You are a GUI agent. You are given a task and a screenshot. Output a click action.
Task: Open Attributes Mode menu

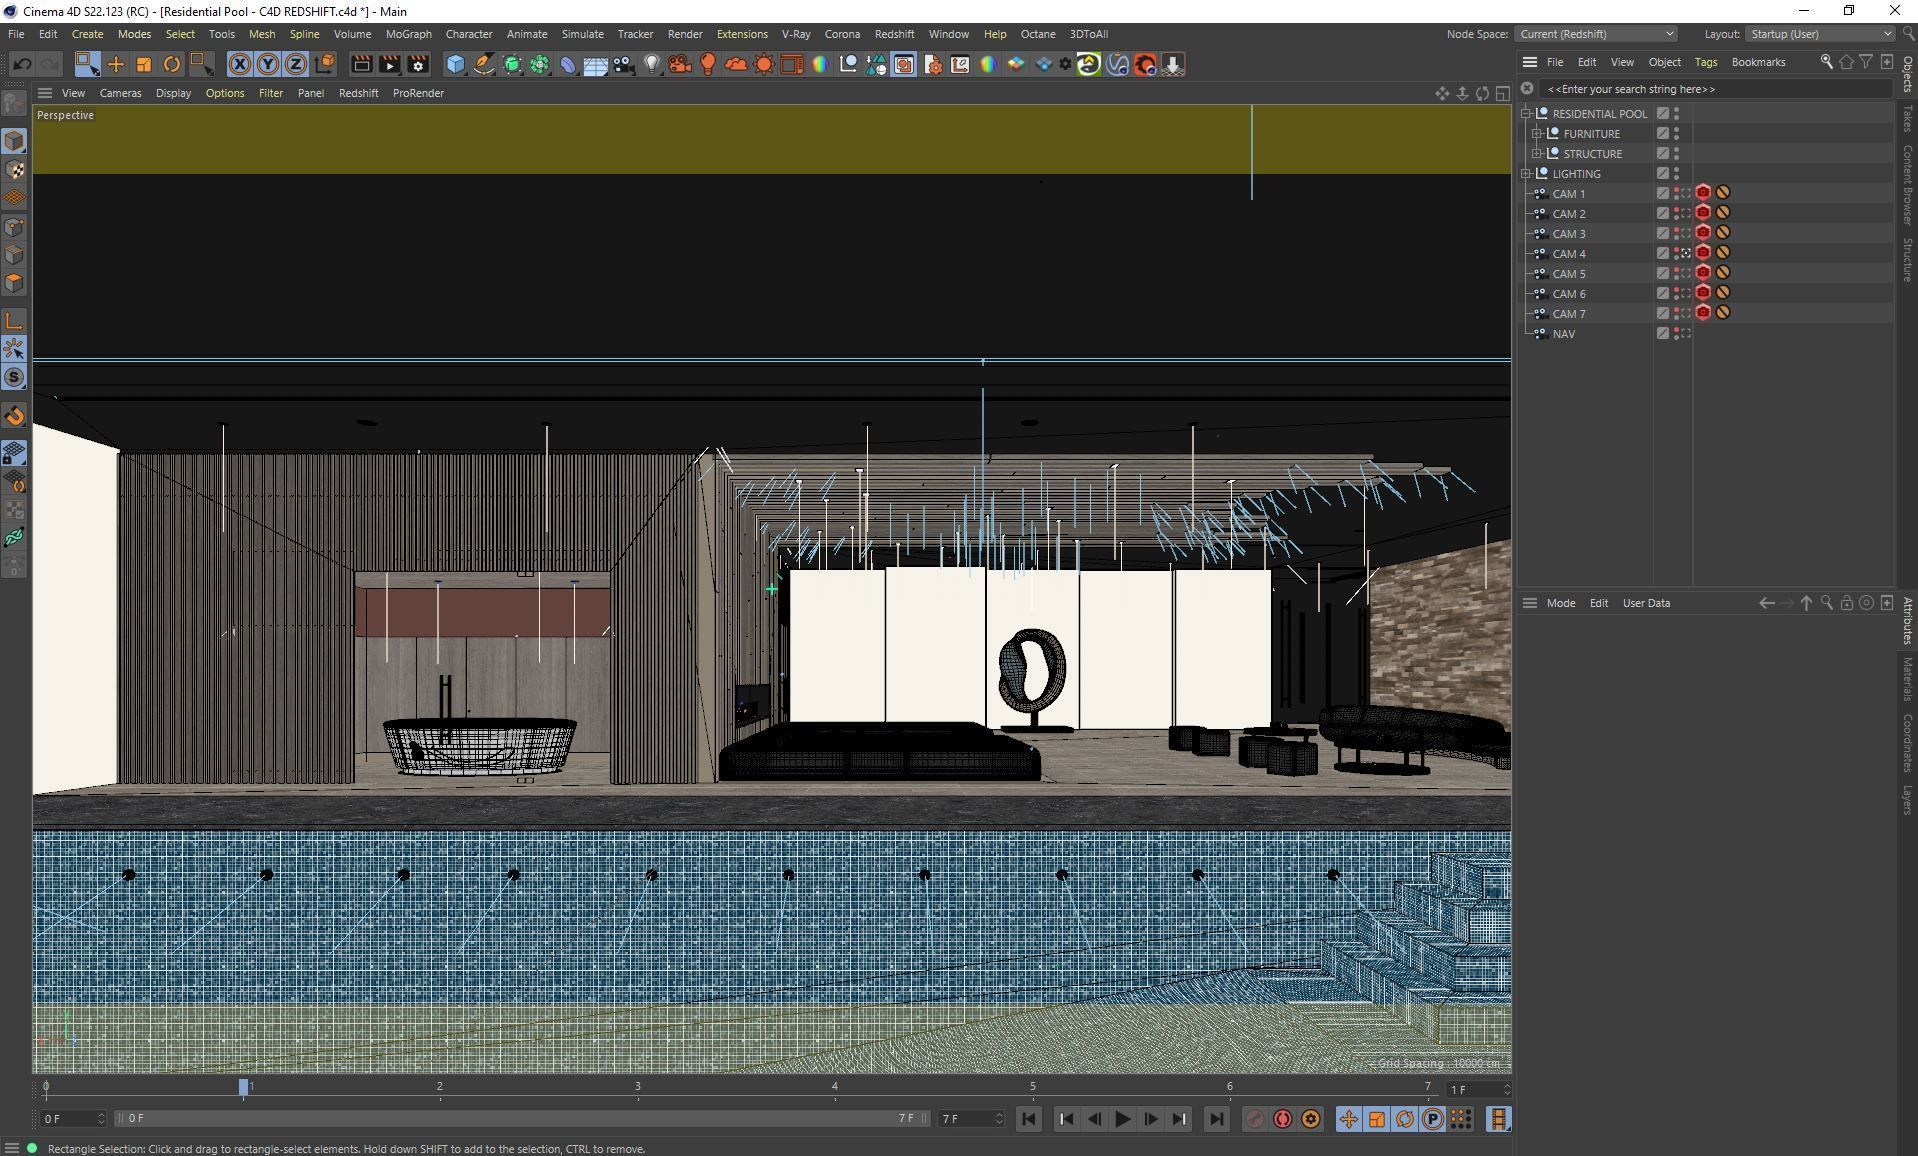coord(1560,603)
